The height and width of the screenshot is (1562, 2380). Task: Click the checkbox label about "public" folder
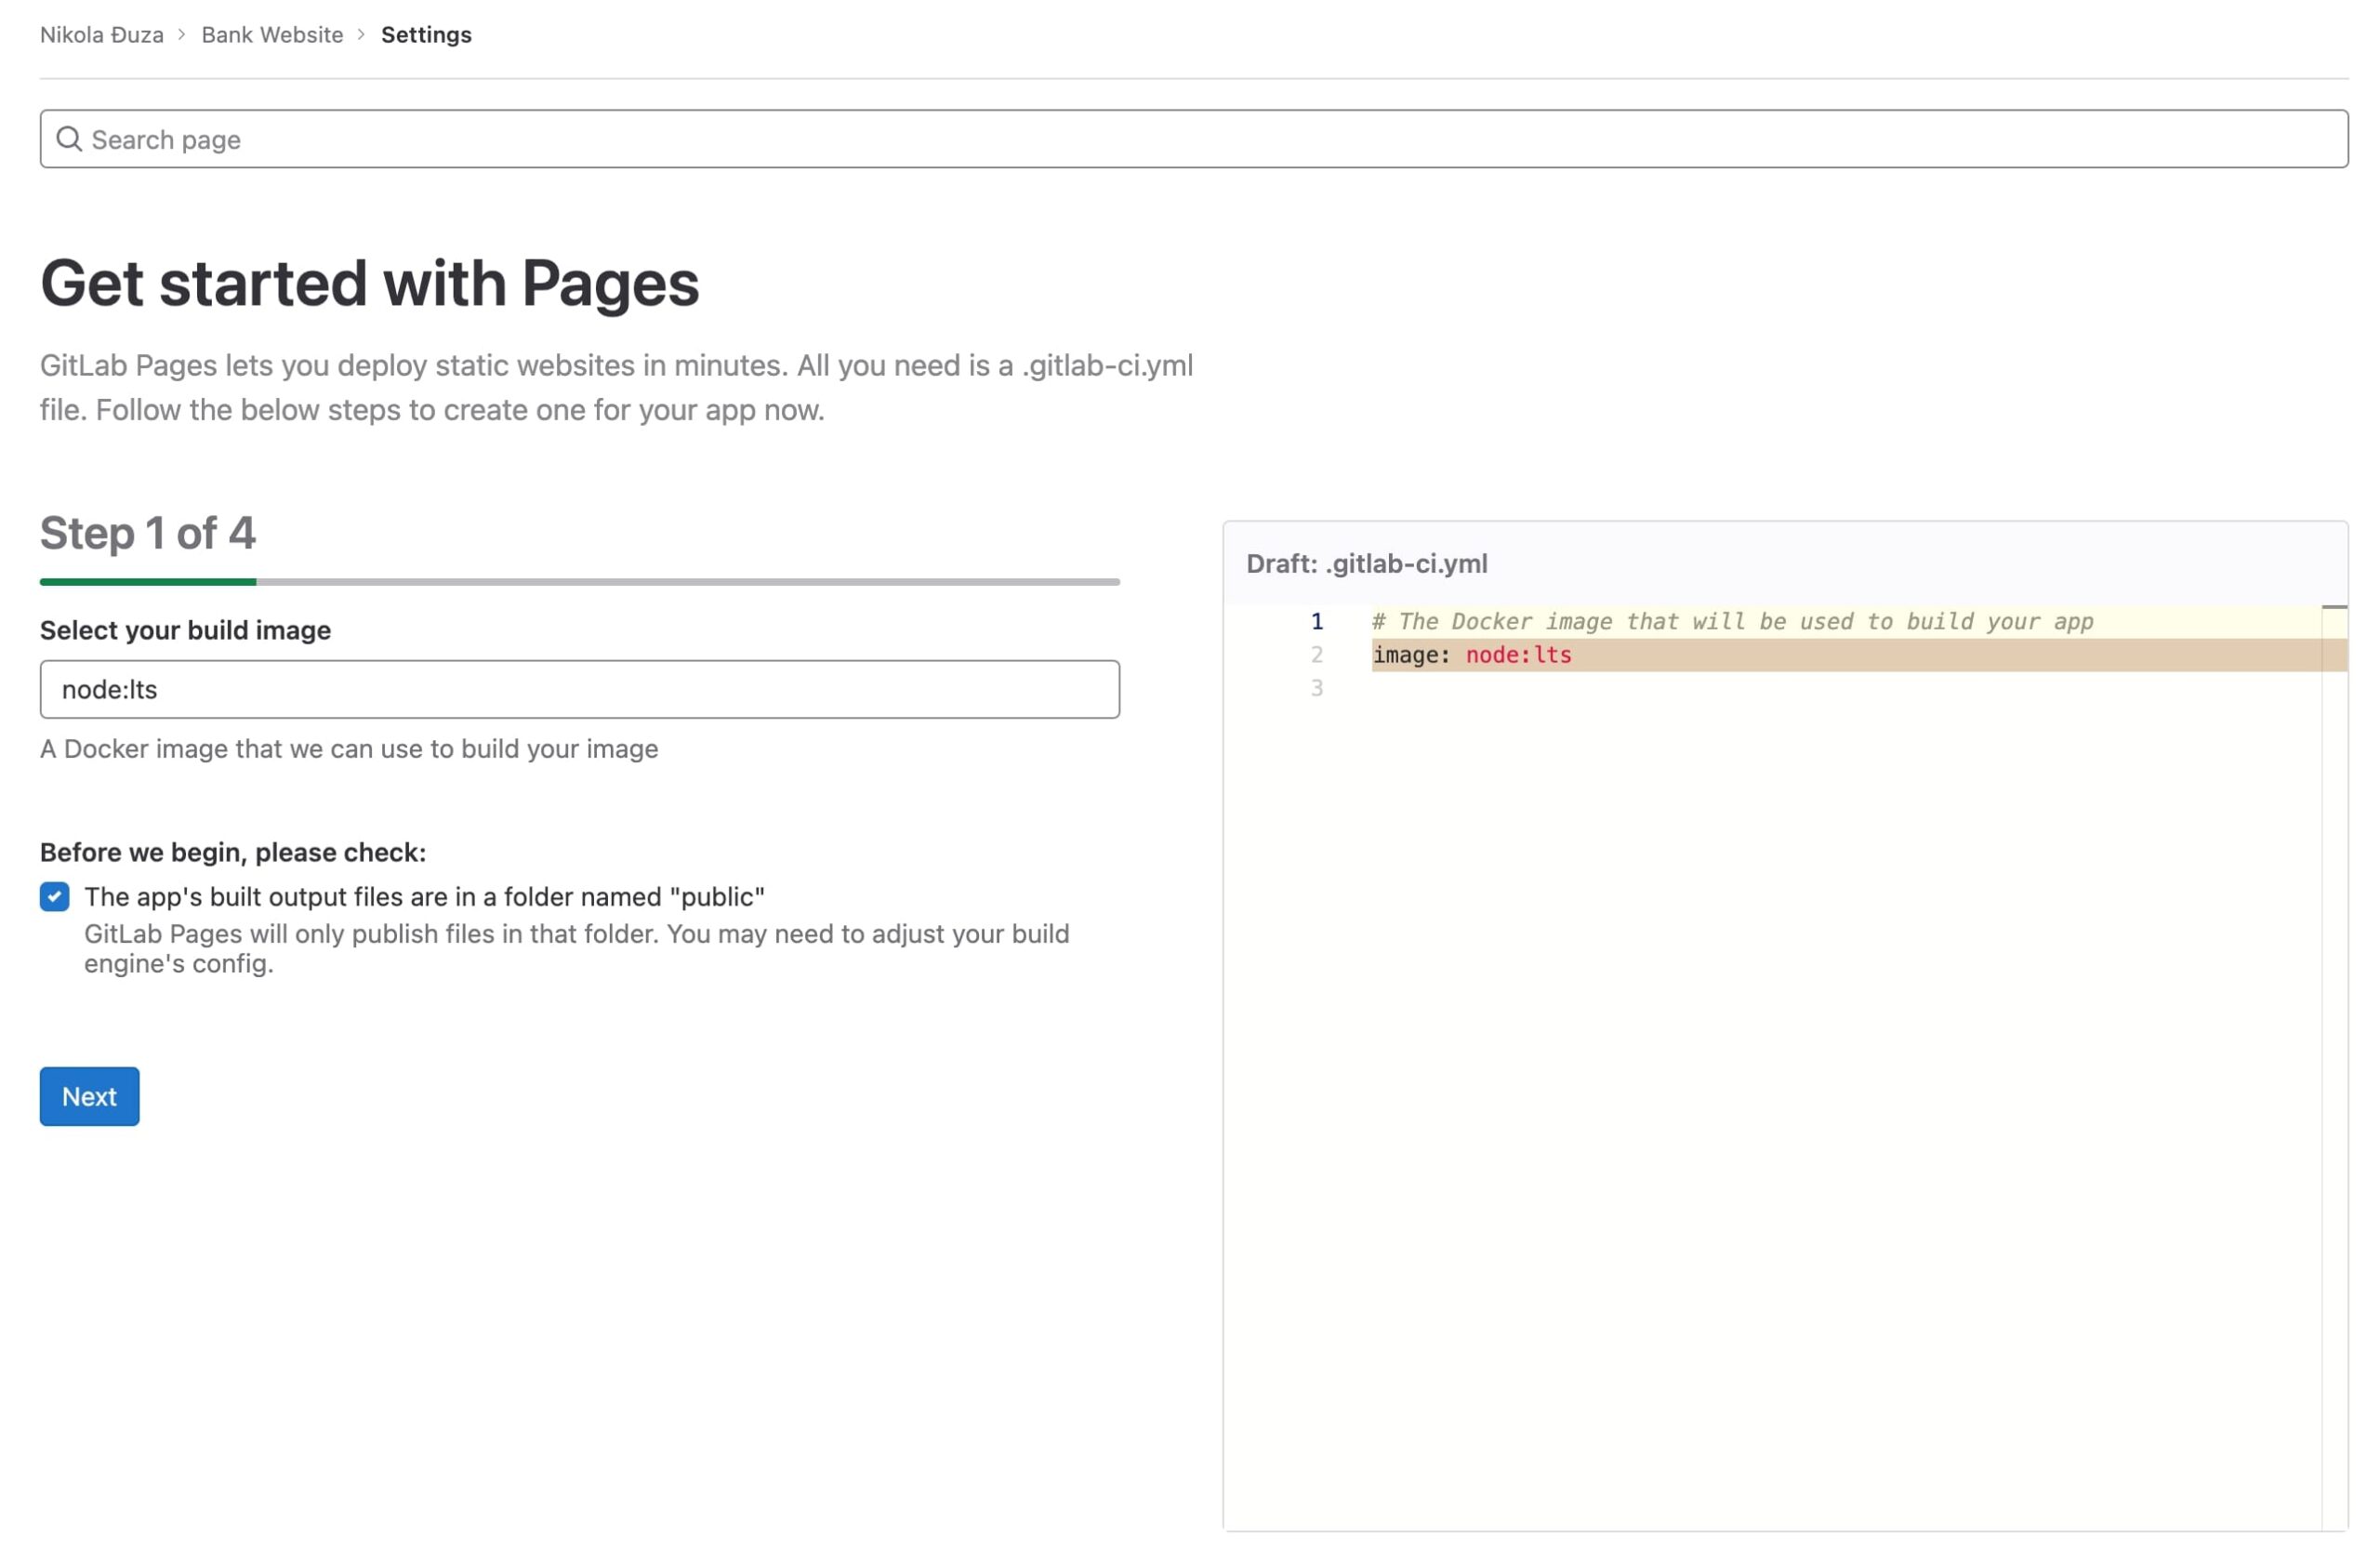(x=424, y=896)
